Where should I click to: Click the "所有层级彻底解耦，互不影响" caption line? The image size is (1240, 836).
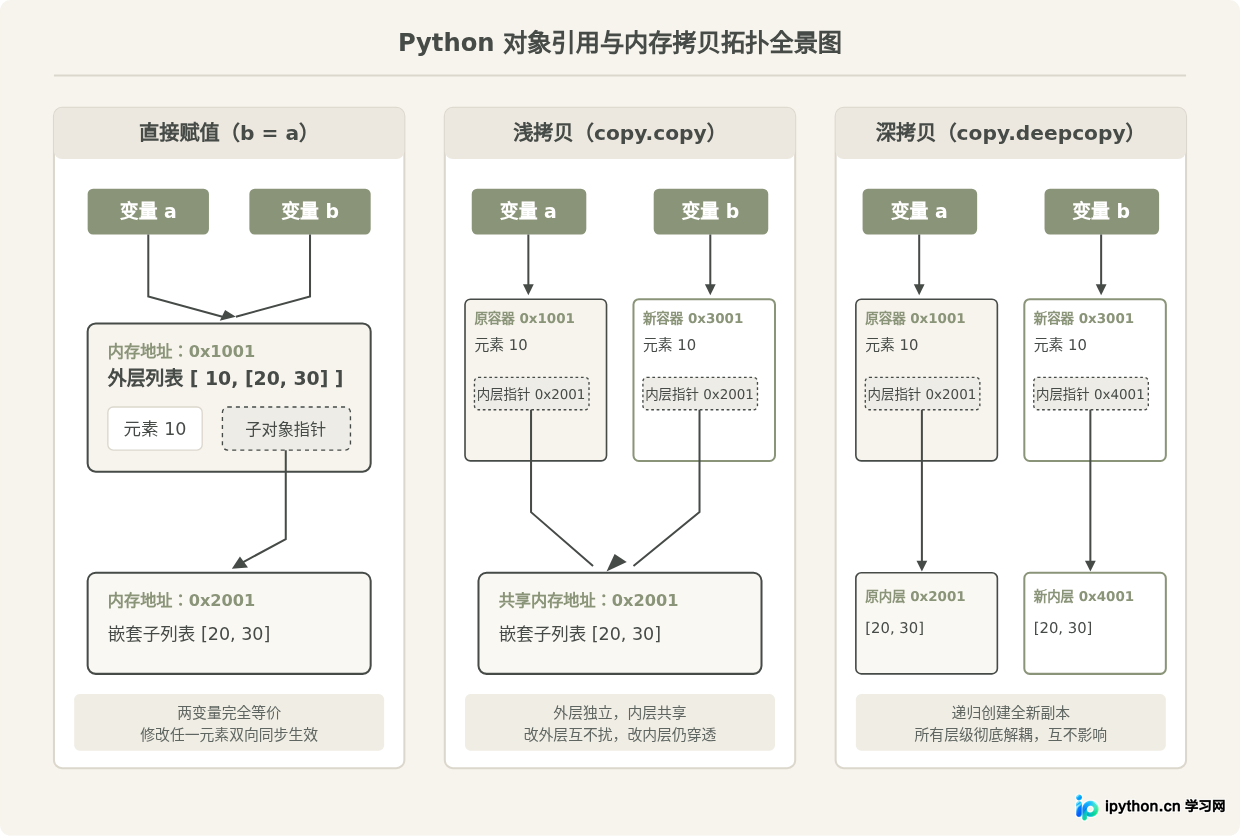[1011, 735]
